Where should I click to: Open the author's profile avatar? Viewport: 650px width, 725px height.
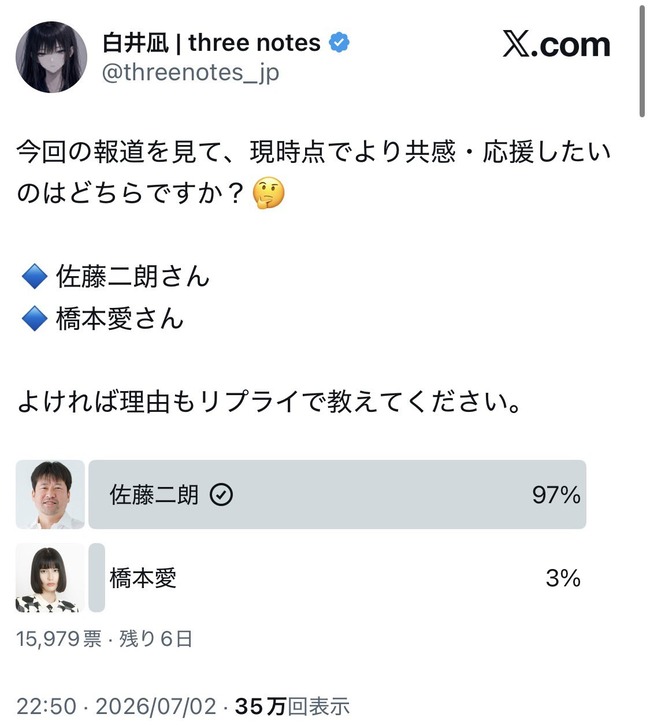pyautogui.click(x=51, y=57)
